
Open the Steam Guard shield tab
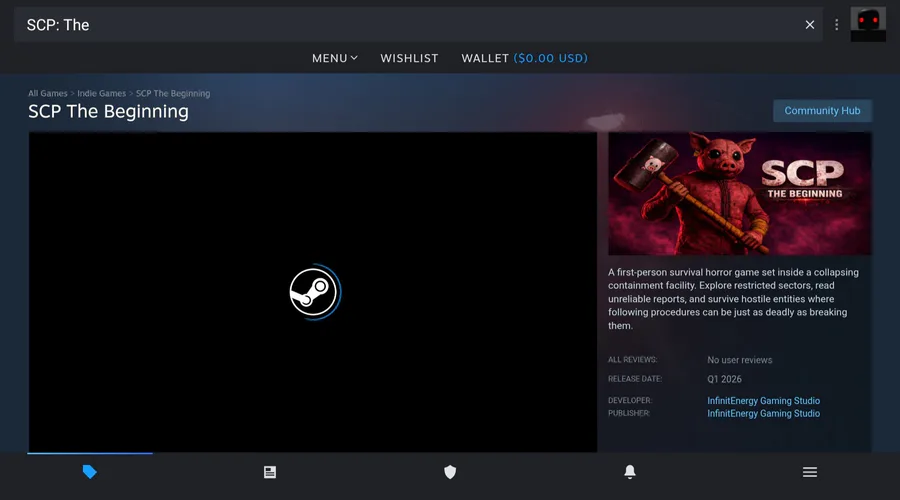pos(450,472)
